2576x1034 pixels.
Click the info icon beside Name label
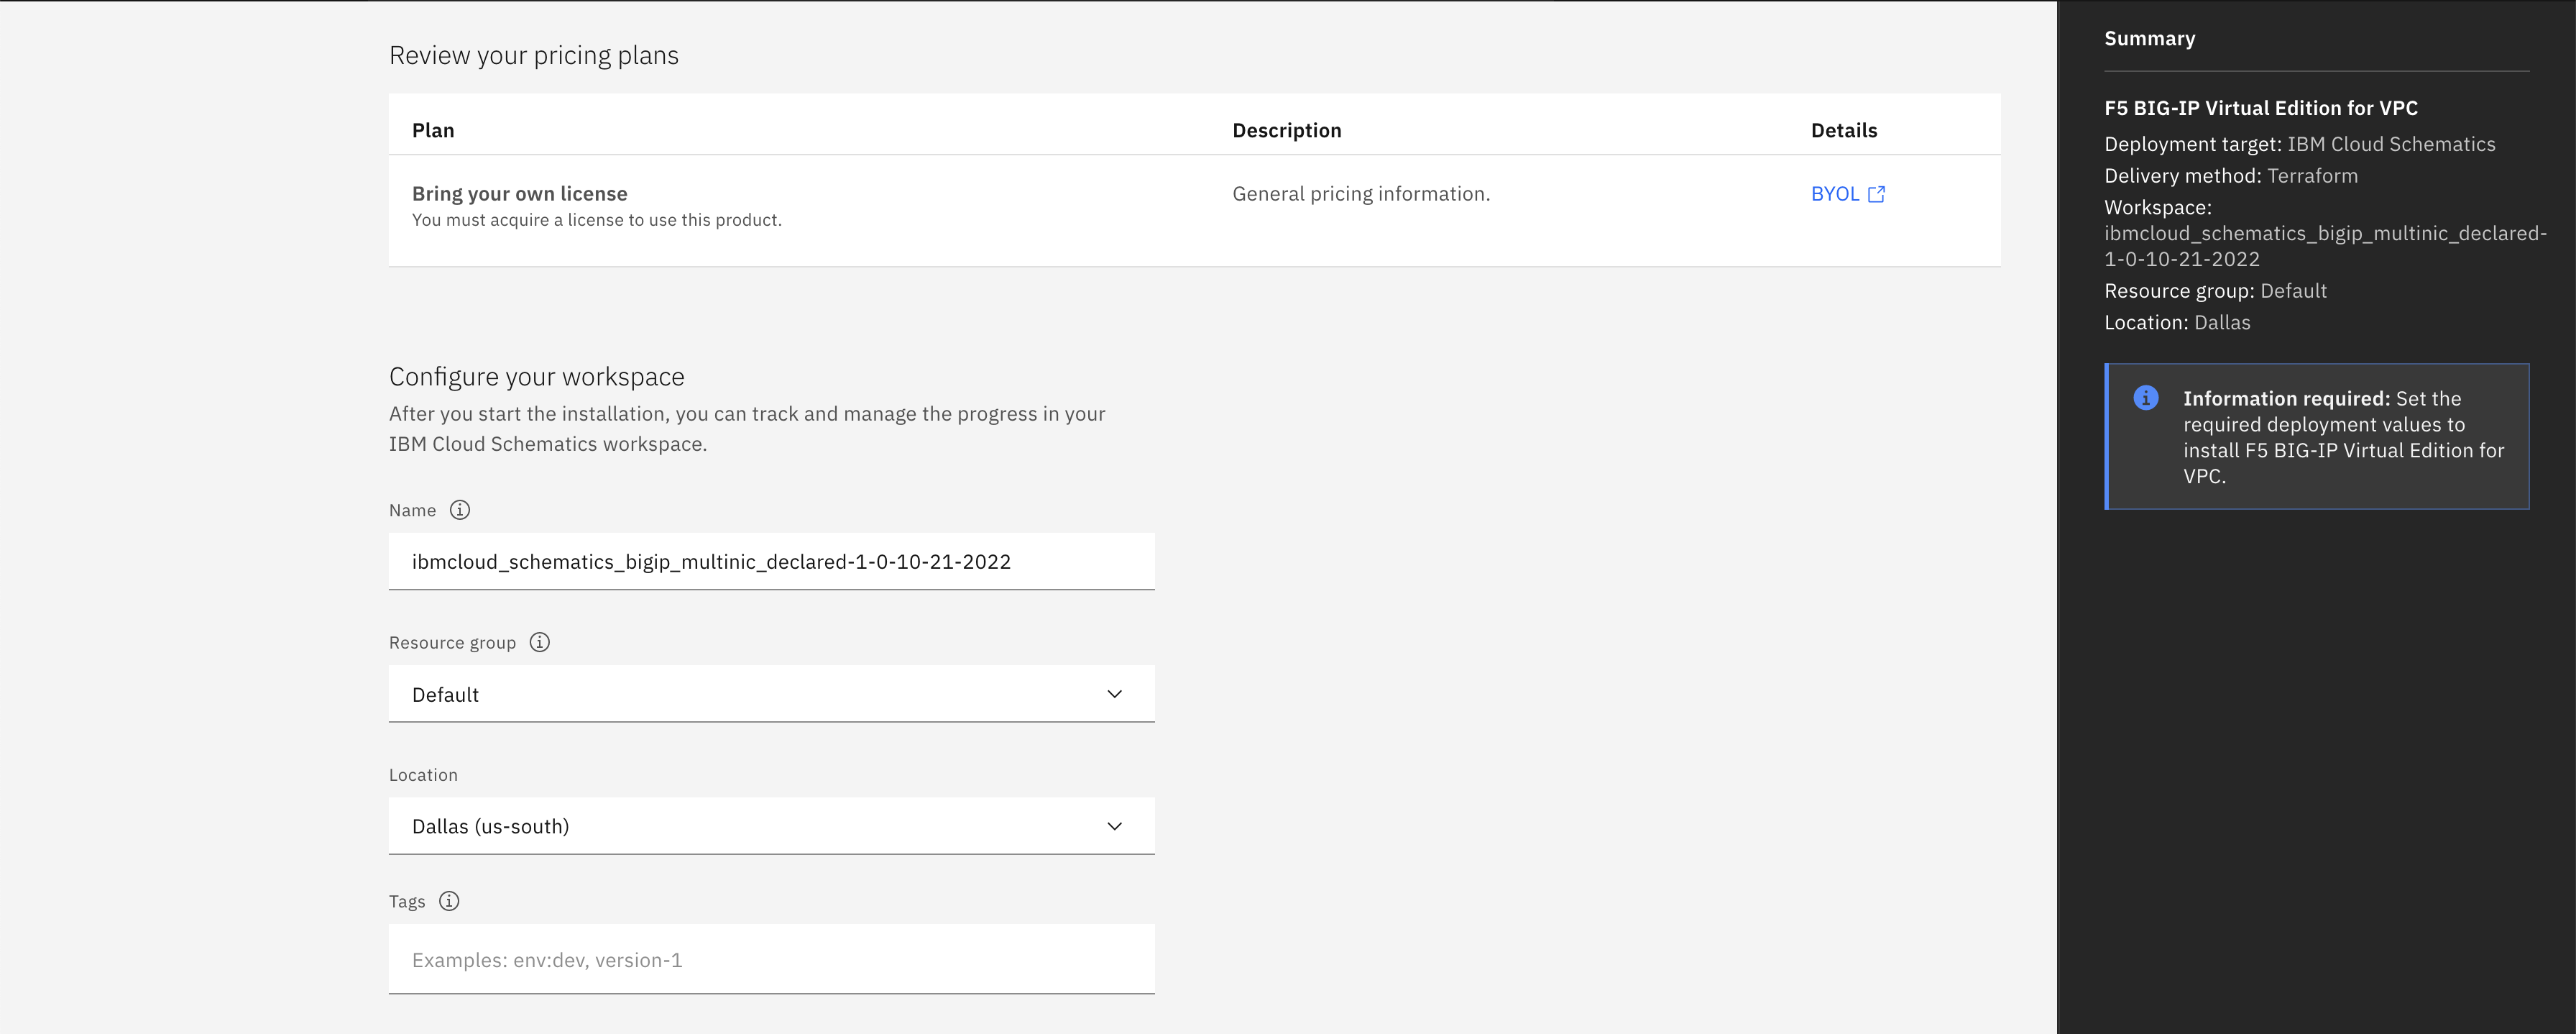click(459, 510)
